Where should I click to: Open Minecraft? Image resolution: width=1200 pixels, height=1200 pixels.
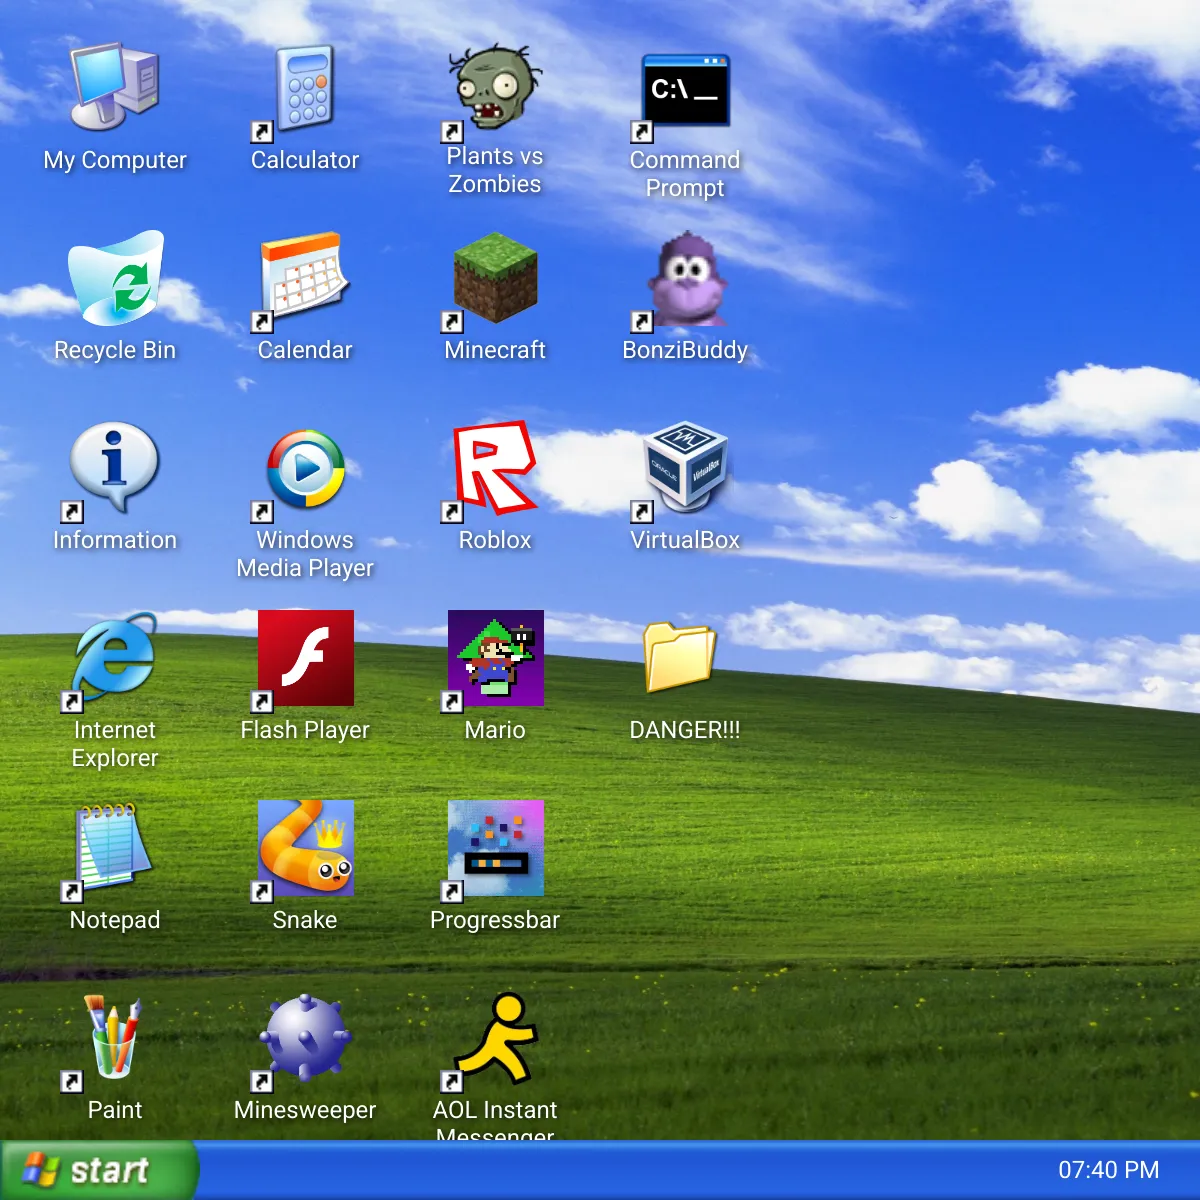click(495, 280)
